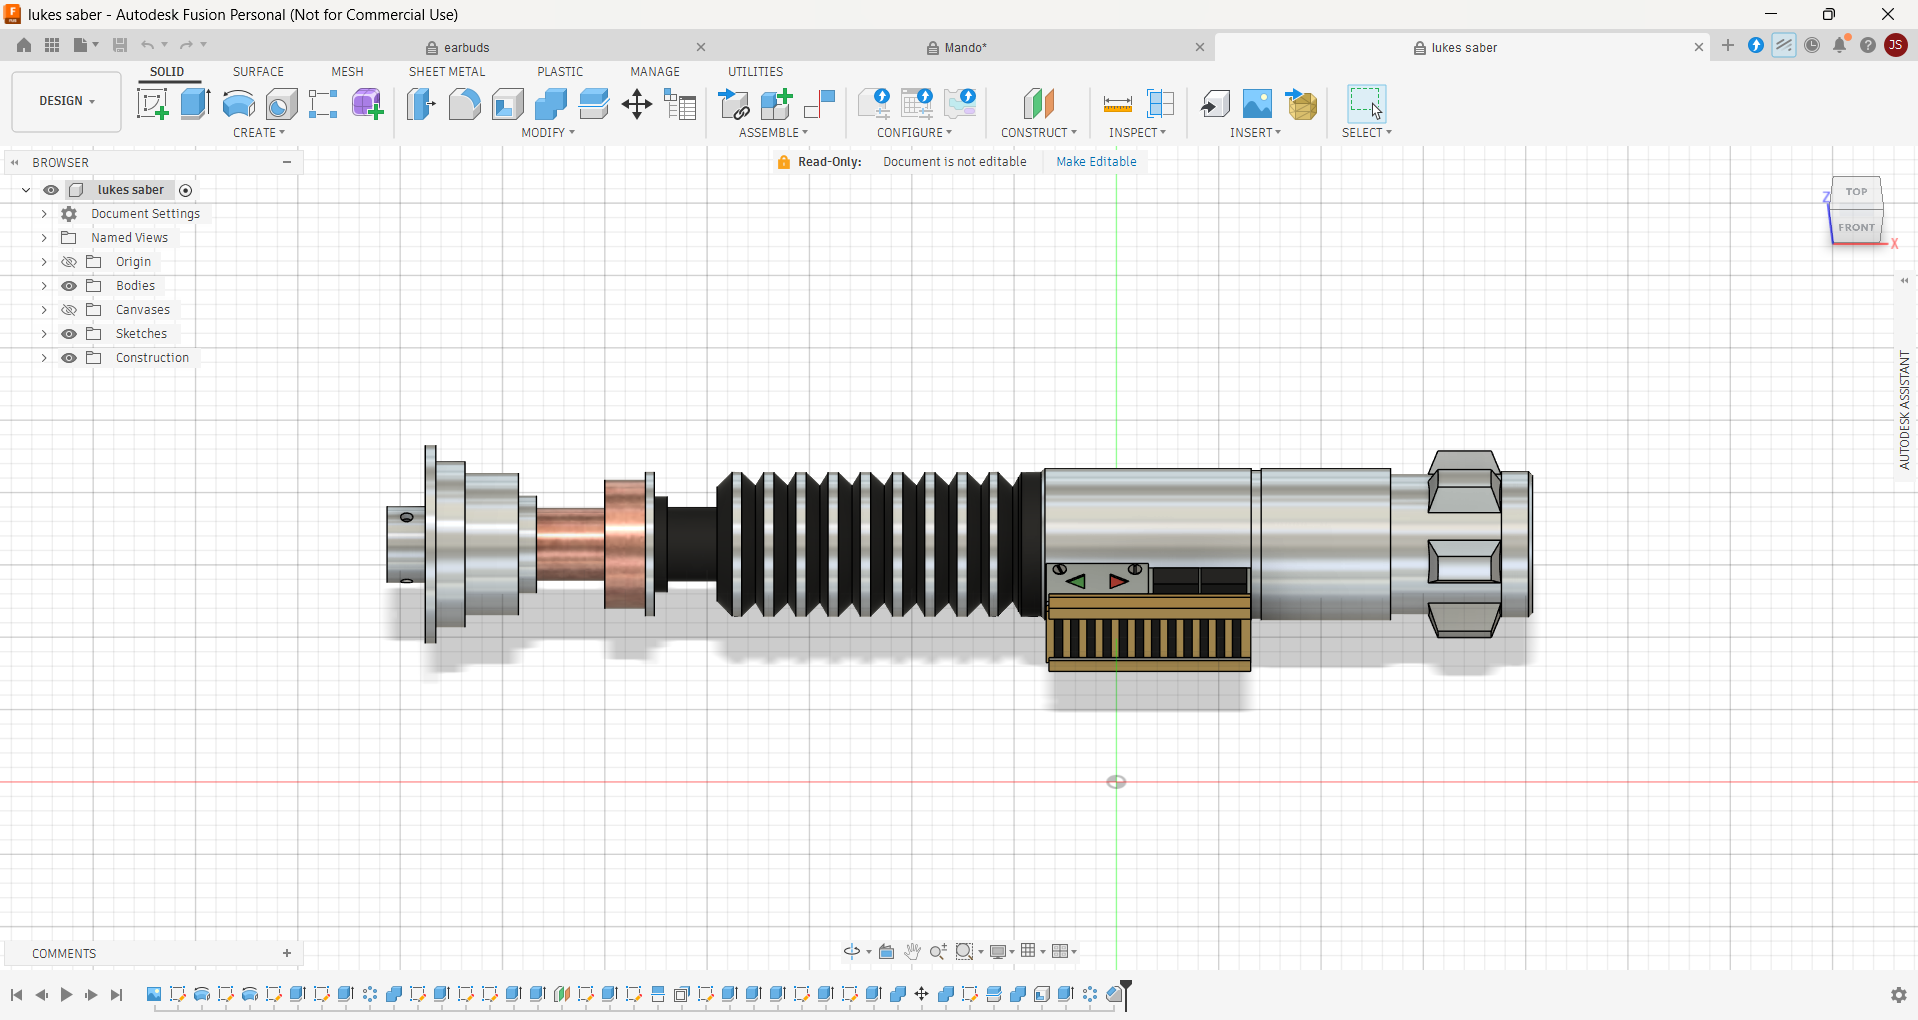Viewport: 1918px width, 1020px height.
Task: Click the Make Editable link
Action: pos(1096,162)
